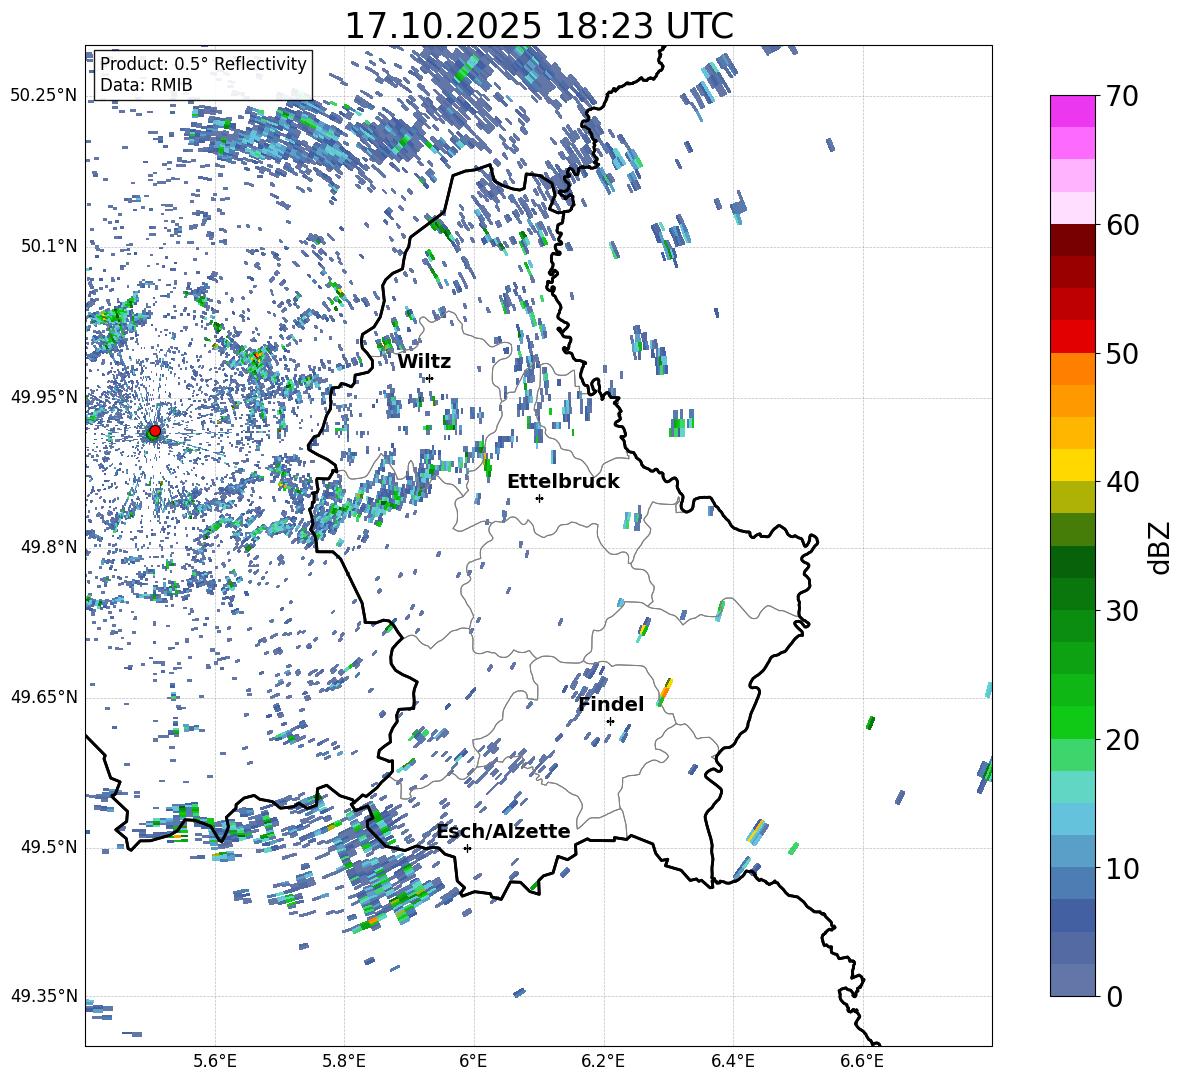The image size is (1184, 1081).
Task: Click the Product 0.5° Reflectivity text
Action: pos(203,64)
